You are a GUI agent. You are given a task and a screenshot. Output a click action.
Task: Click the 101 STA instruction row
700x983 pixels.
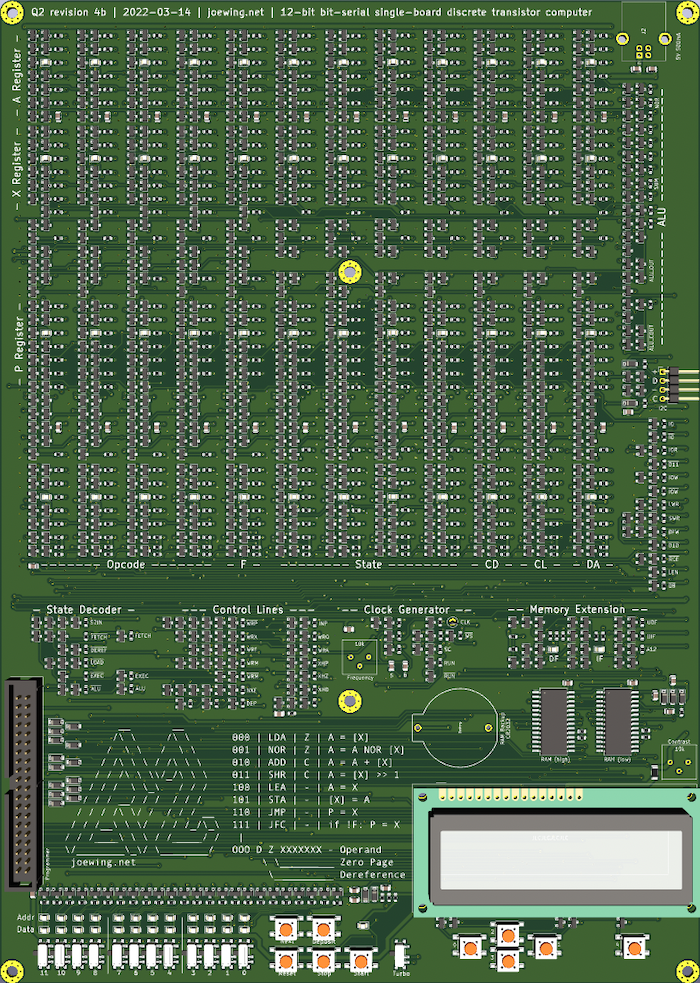click(301, 800)
